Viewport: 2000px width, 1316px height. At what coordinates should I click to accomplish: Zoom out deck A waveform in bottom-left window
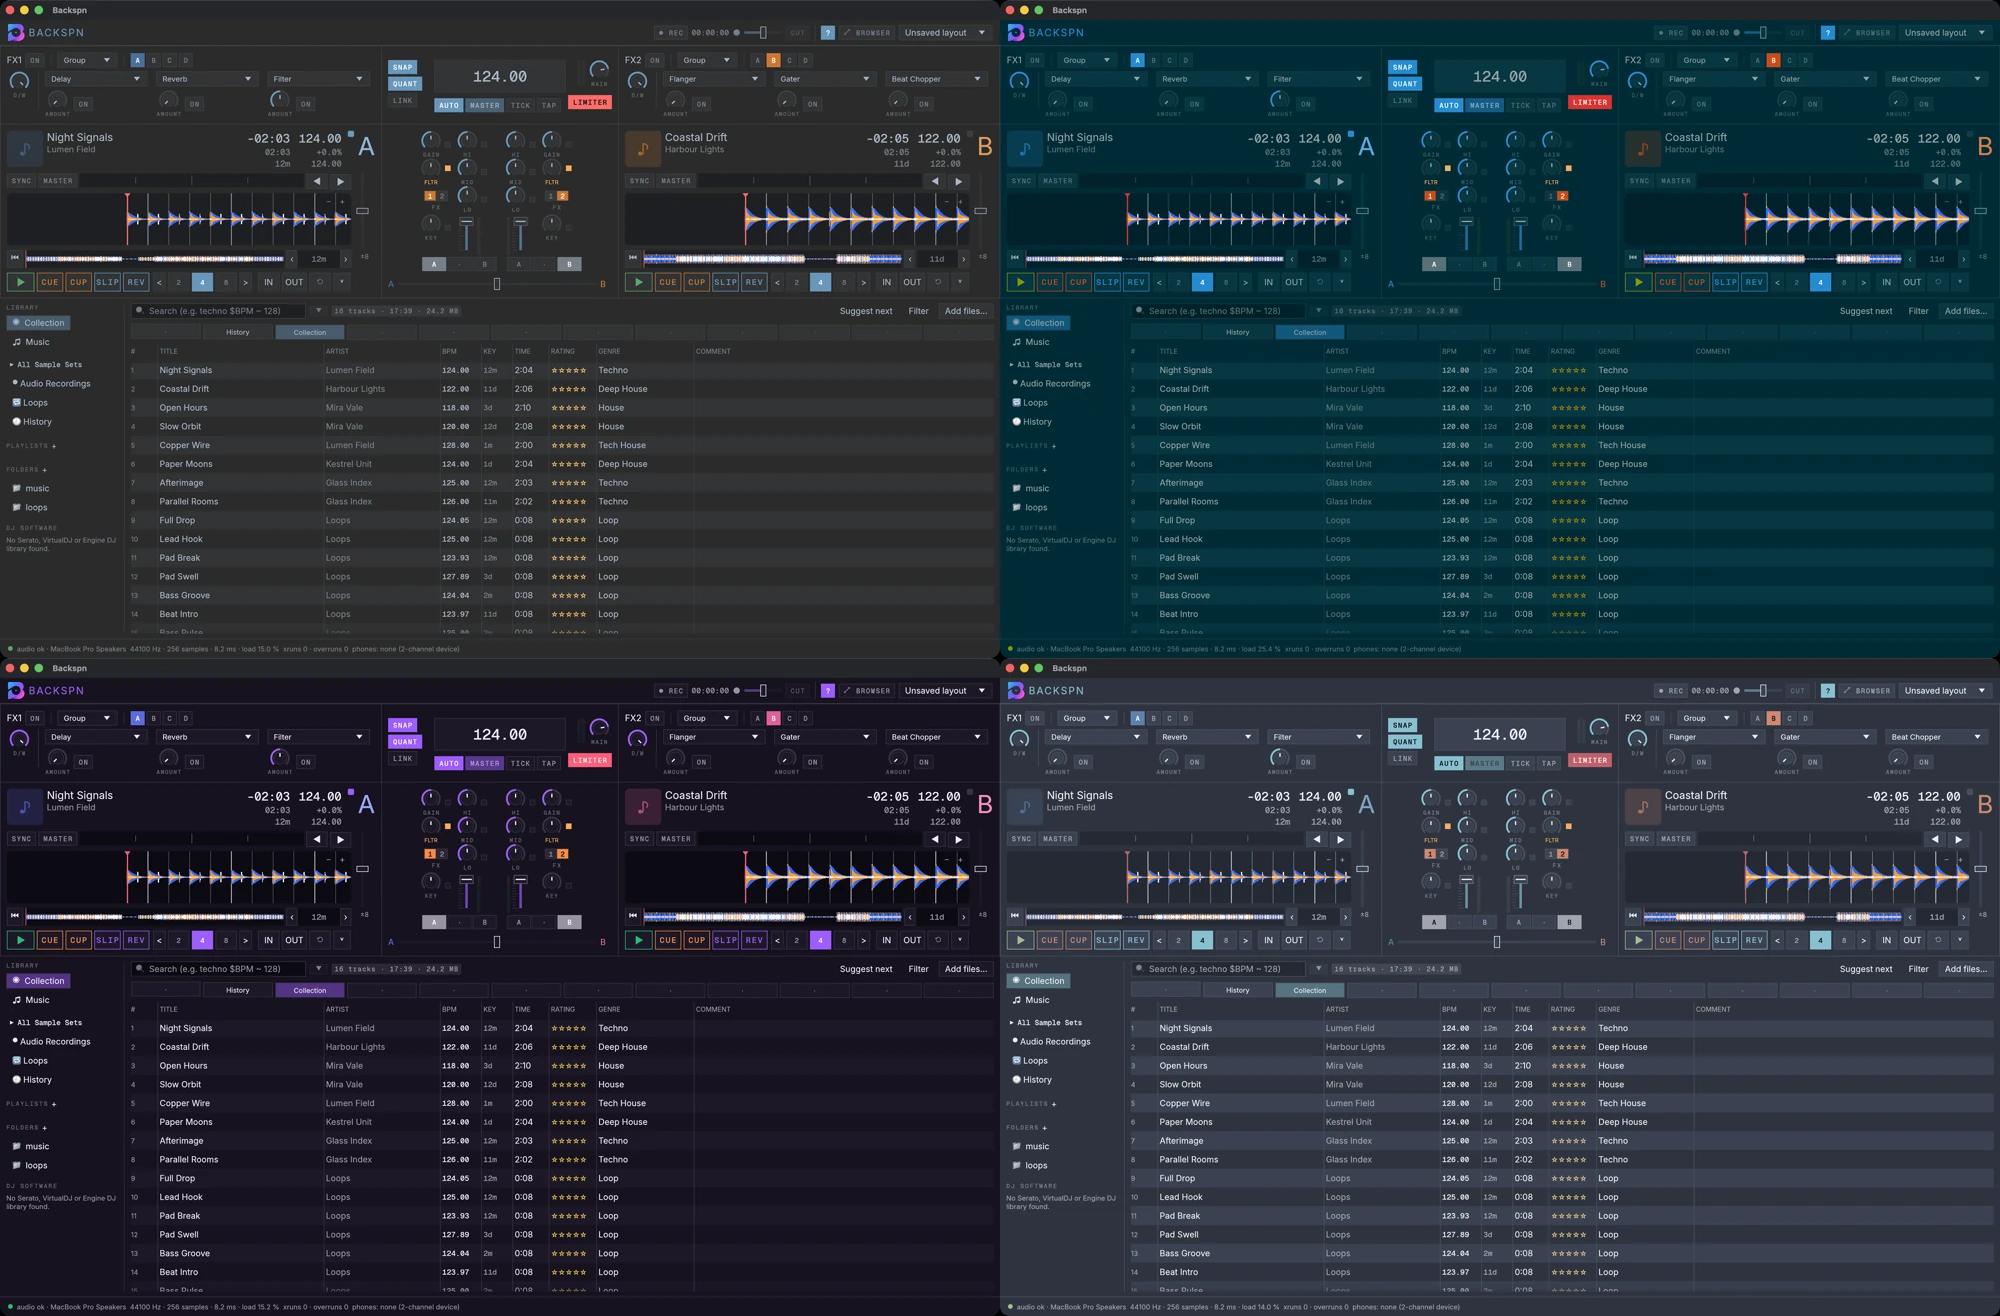click(x=328, y=859)
